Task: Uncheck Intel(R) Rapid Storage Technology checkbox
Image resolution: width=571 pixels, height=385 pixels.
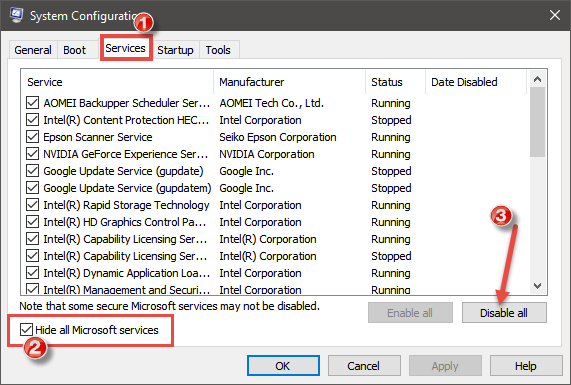Action: [32, 205]
